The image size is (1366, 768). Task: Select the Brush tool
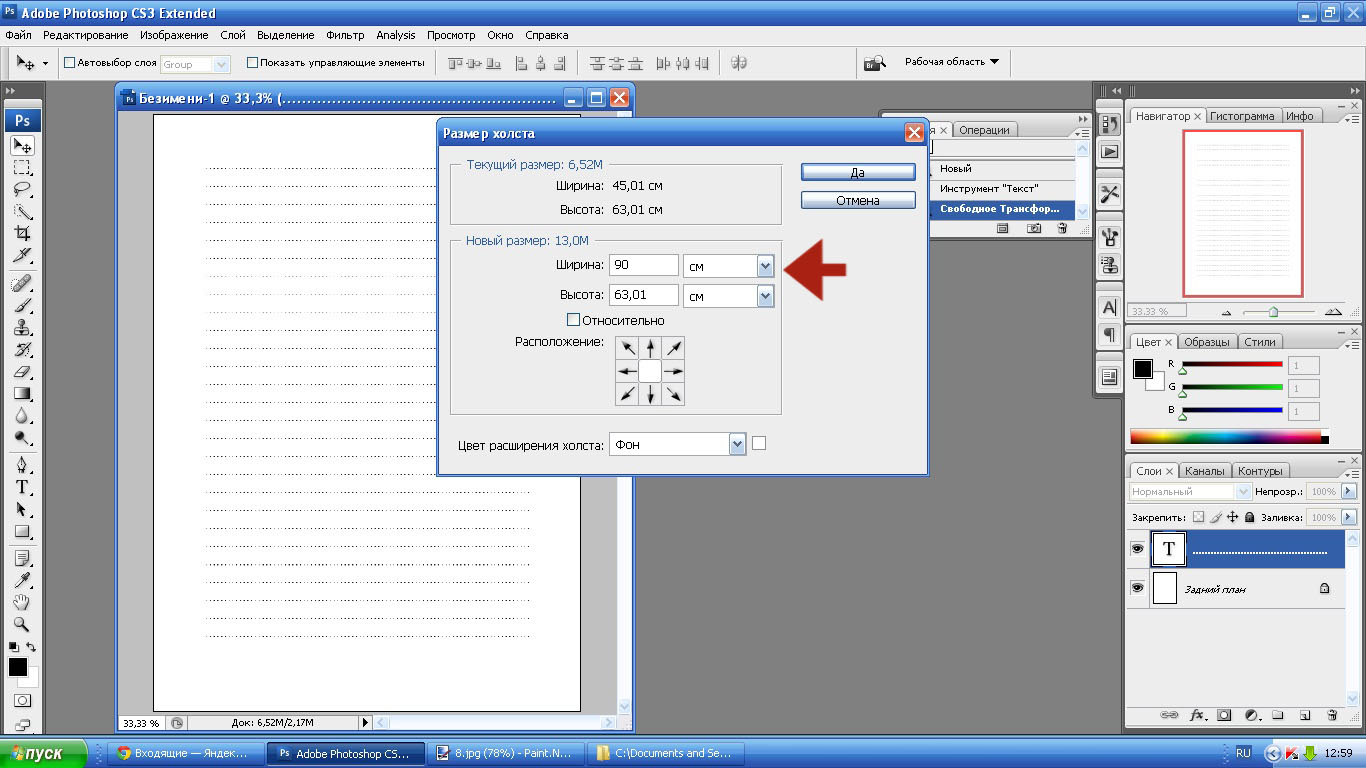click(22, 305)
